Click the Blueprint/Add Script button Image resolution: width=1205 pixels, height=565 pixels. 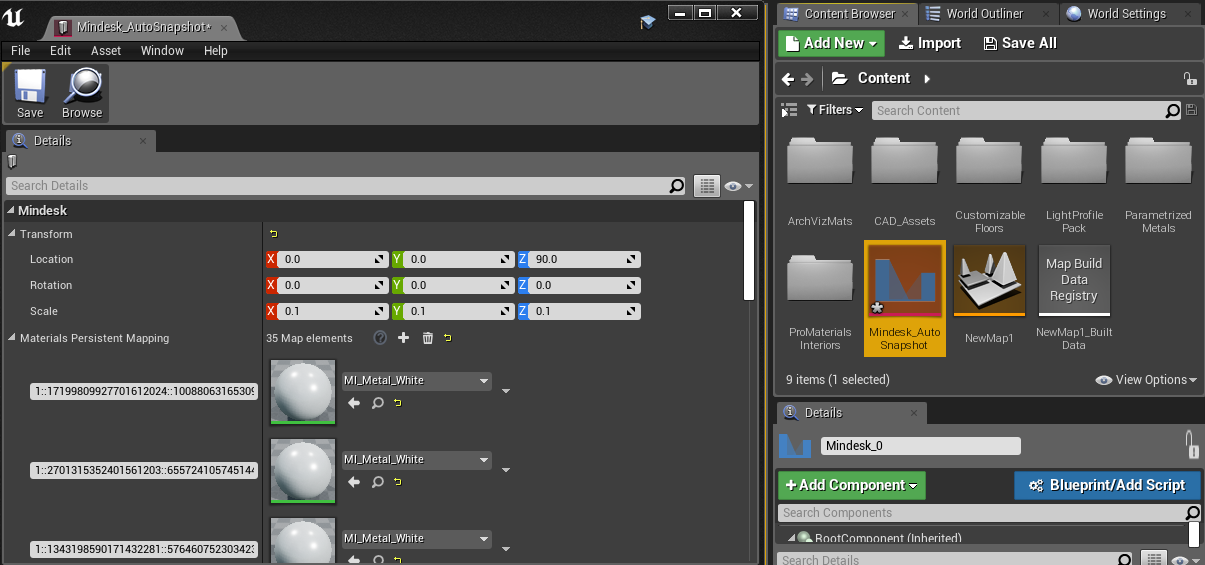tap(1106, 486)
